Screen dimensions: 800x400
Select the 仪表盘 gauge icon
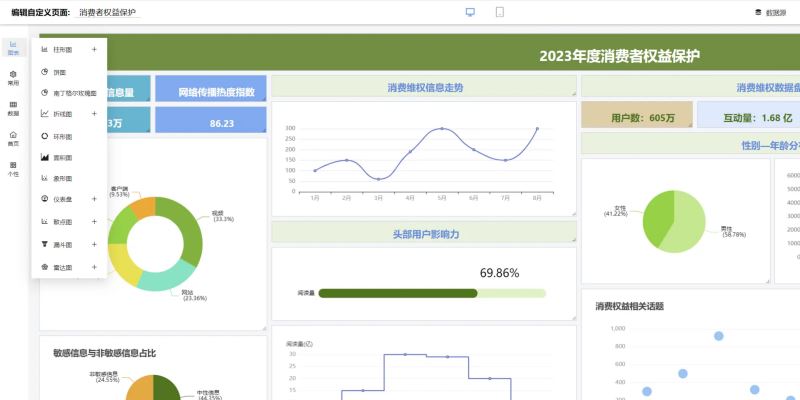point(44,199)
